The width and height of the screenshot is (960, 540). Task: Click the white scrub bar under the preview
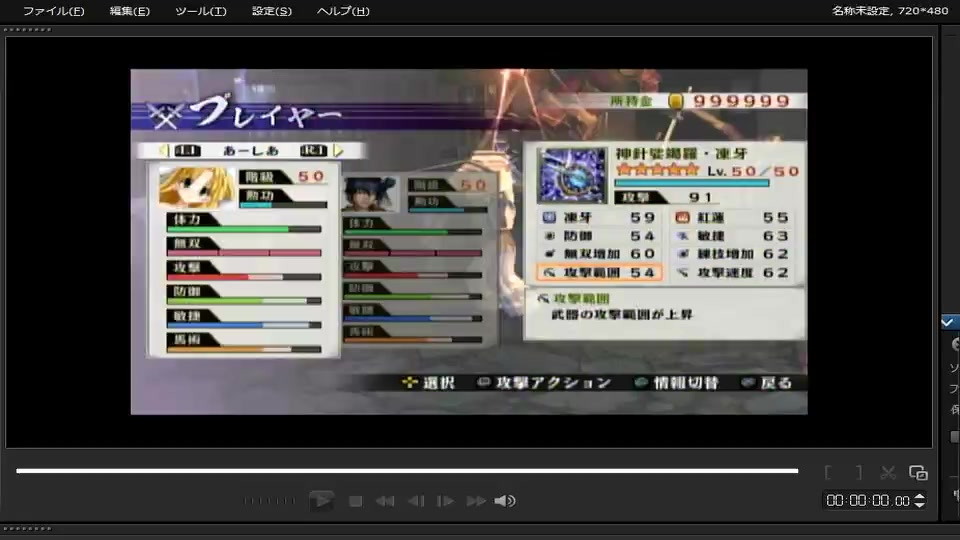(407, 471)
